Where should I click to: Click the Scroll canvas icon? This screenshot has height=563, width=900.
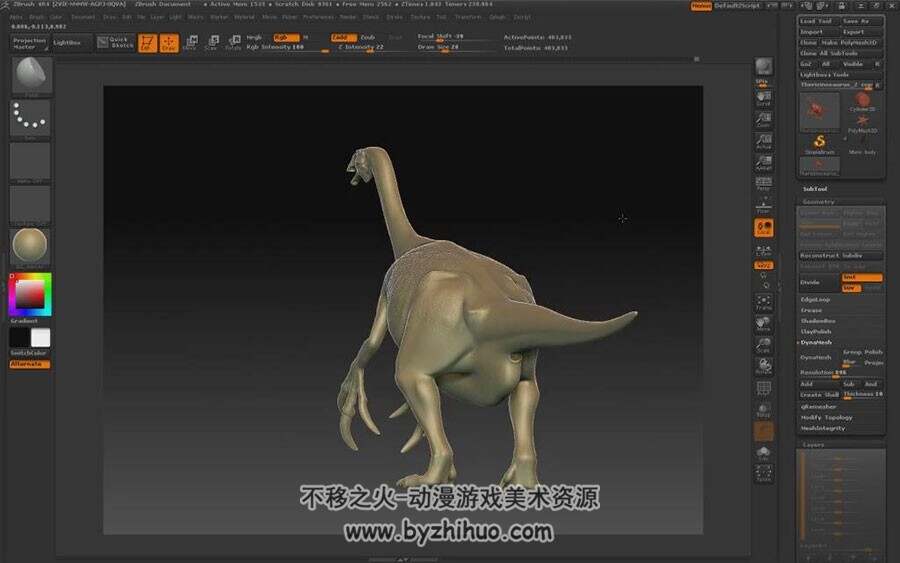[763, 99]
